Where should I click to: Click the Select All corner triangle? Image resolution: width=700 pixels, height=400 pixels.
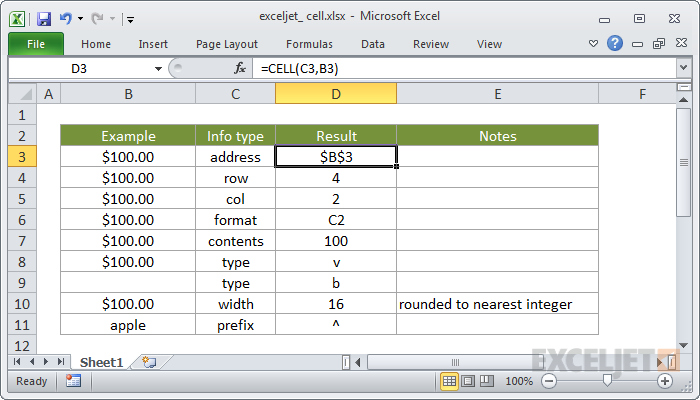click(23, 94)
